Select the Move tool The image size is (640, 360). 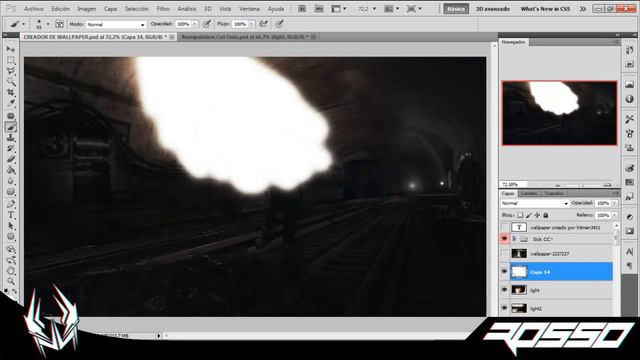[x=11, y=49]
